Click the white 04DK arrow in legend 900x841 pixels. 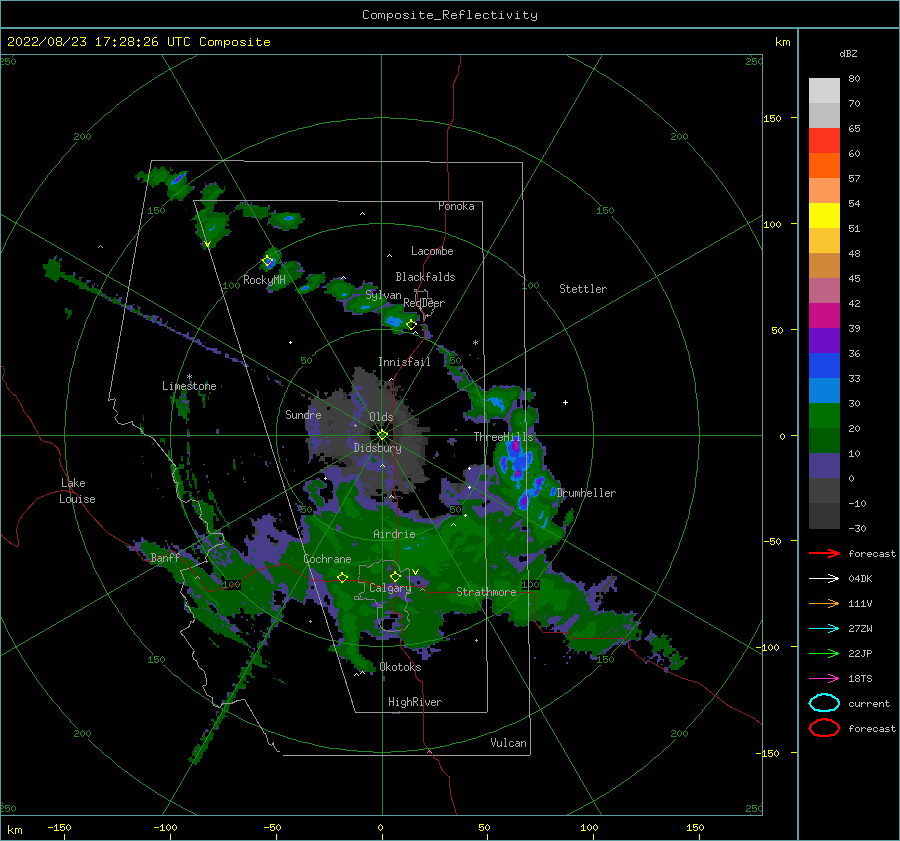824,579
